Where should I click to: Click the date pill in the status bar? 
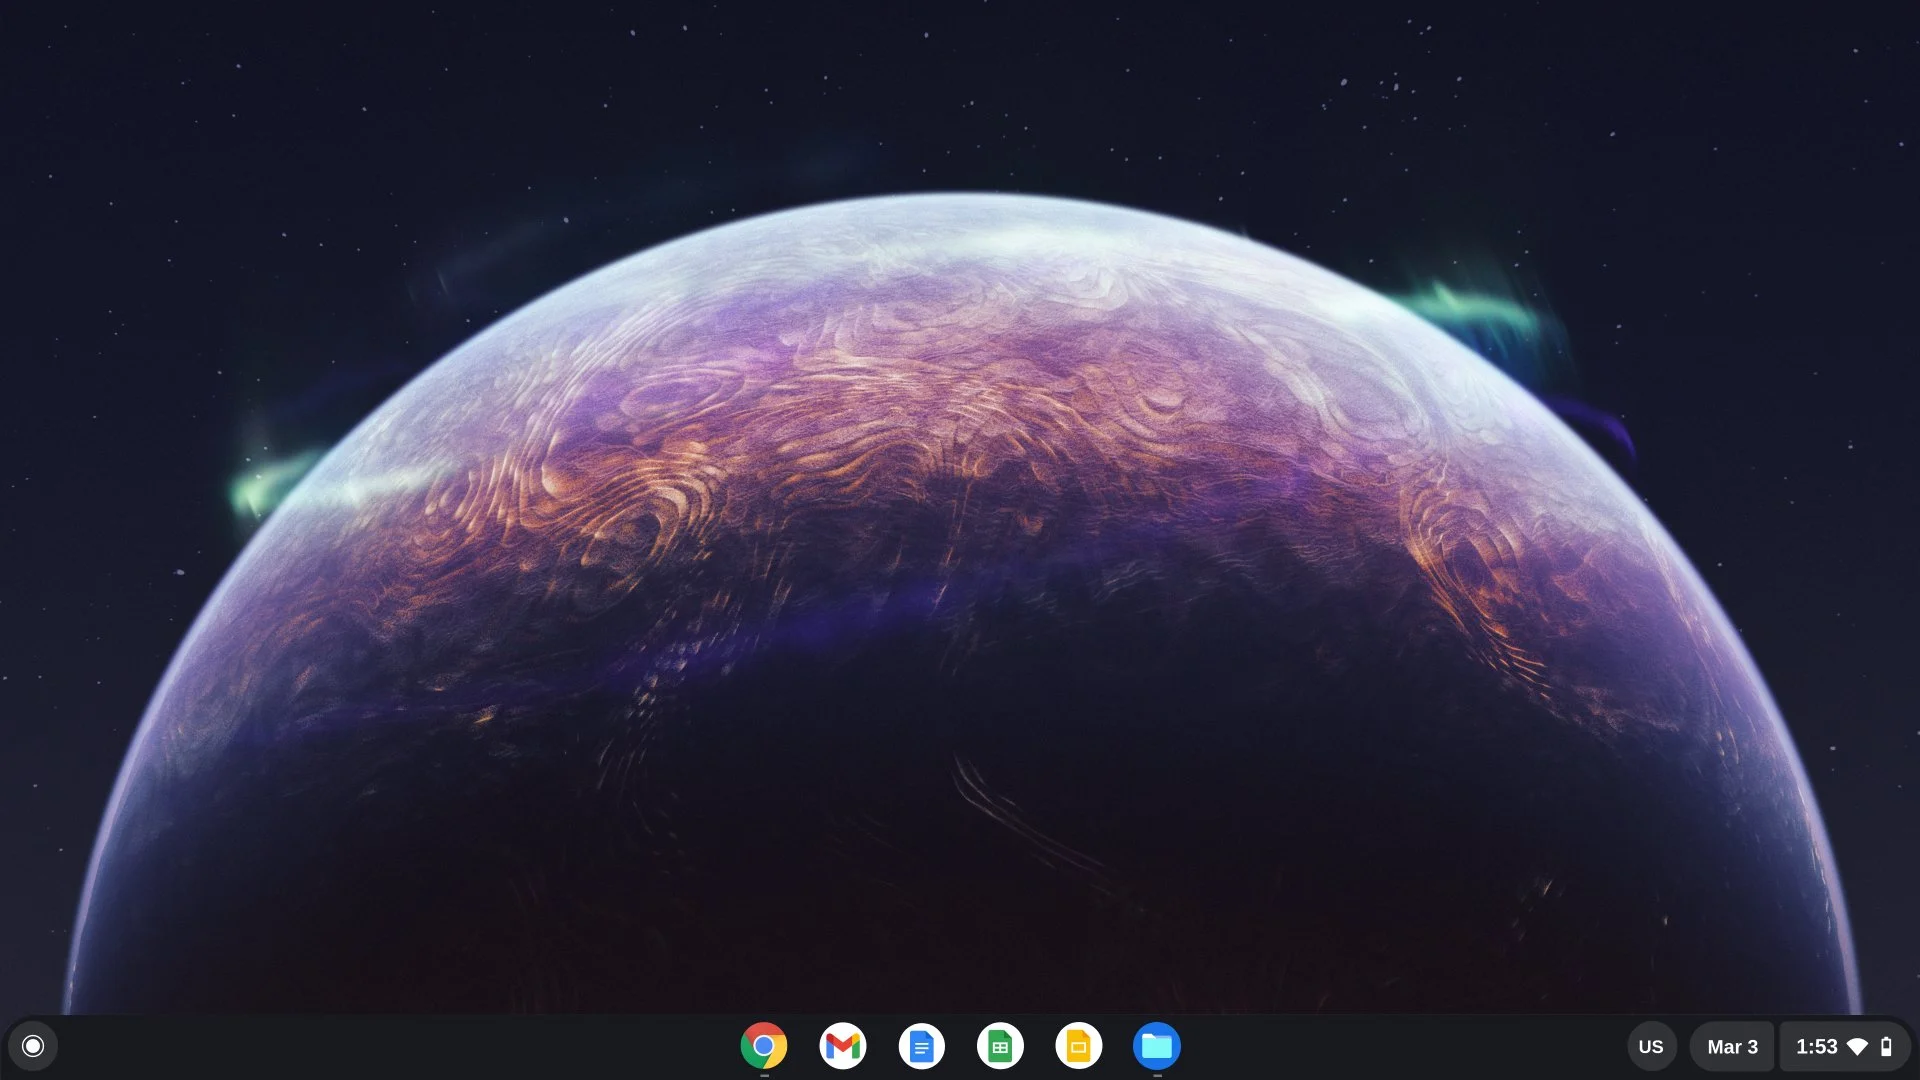pos(1731,1046)
